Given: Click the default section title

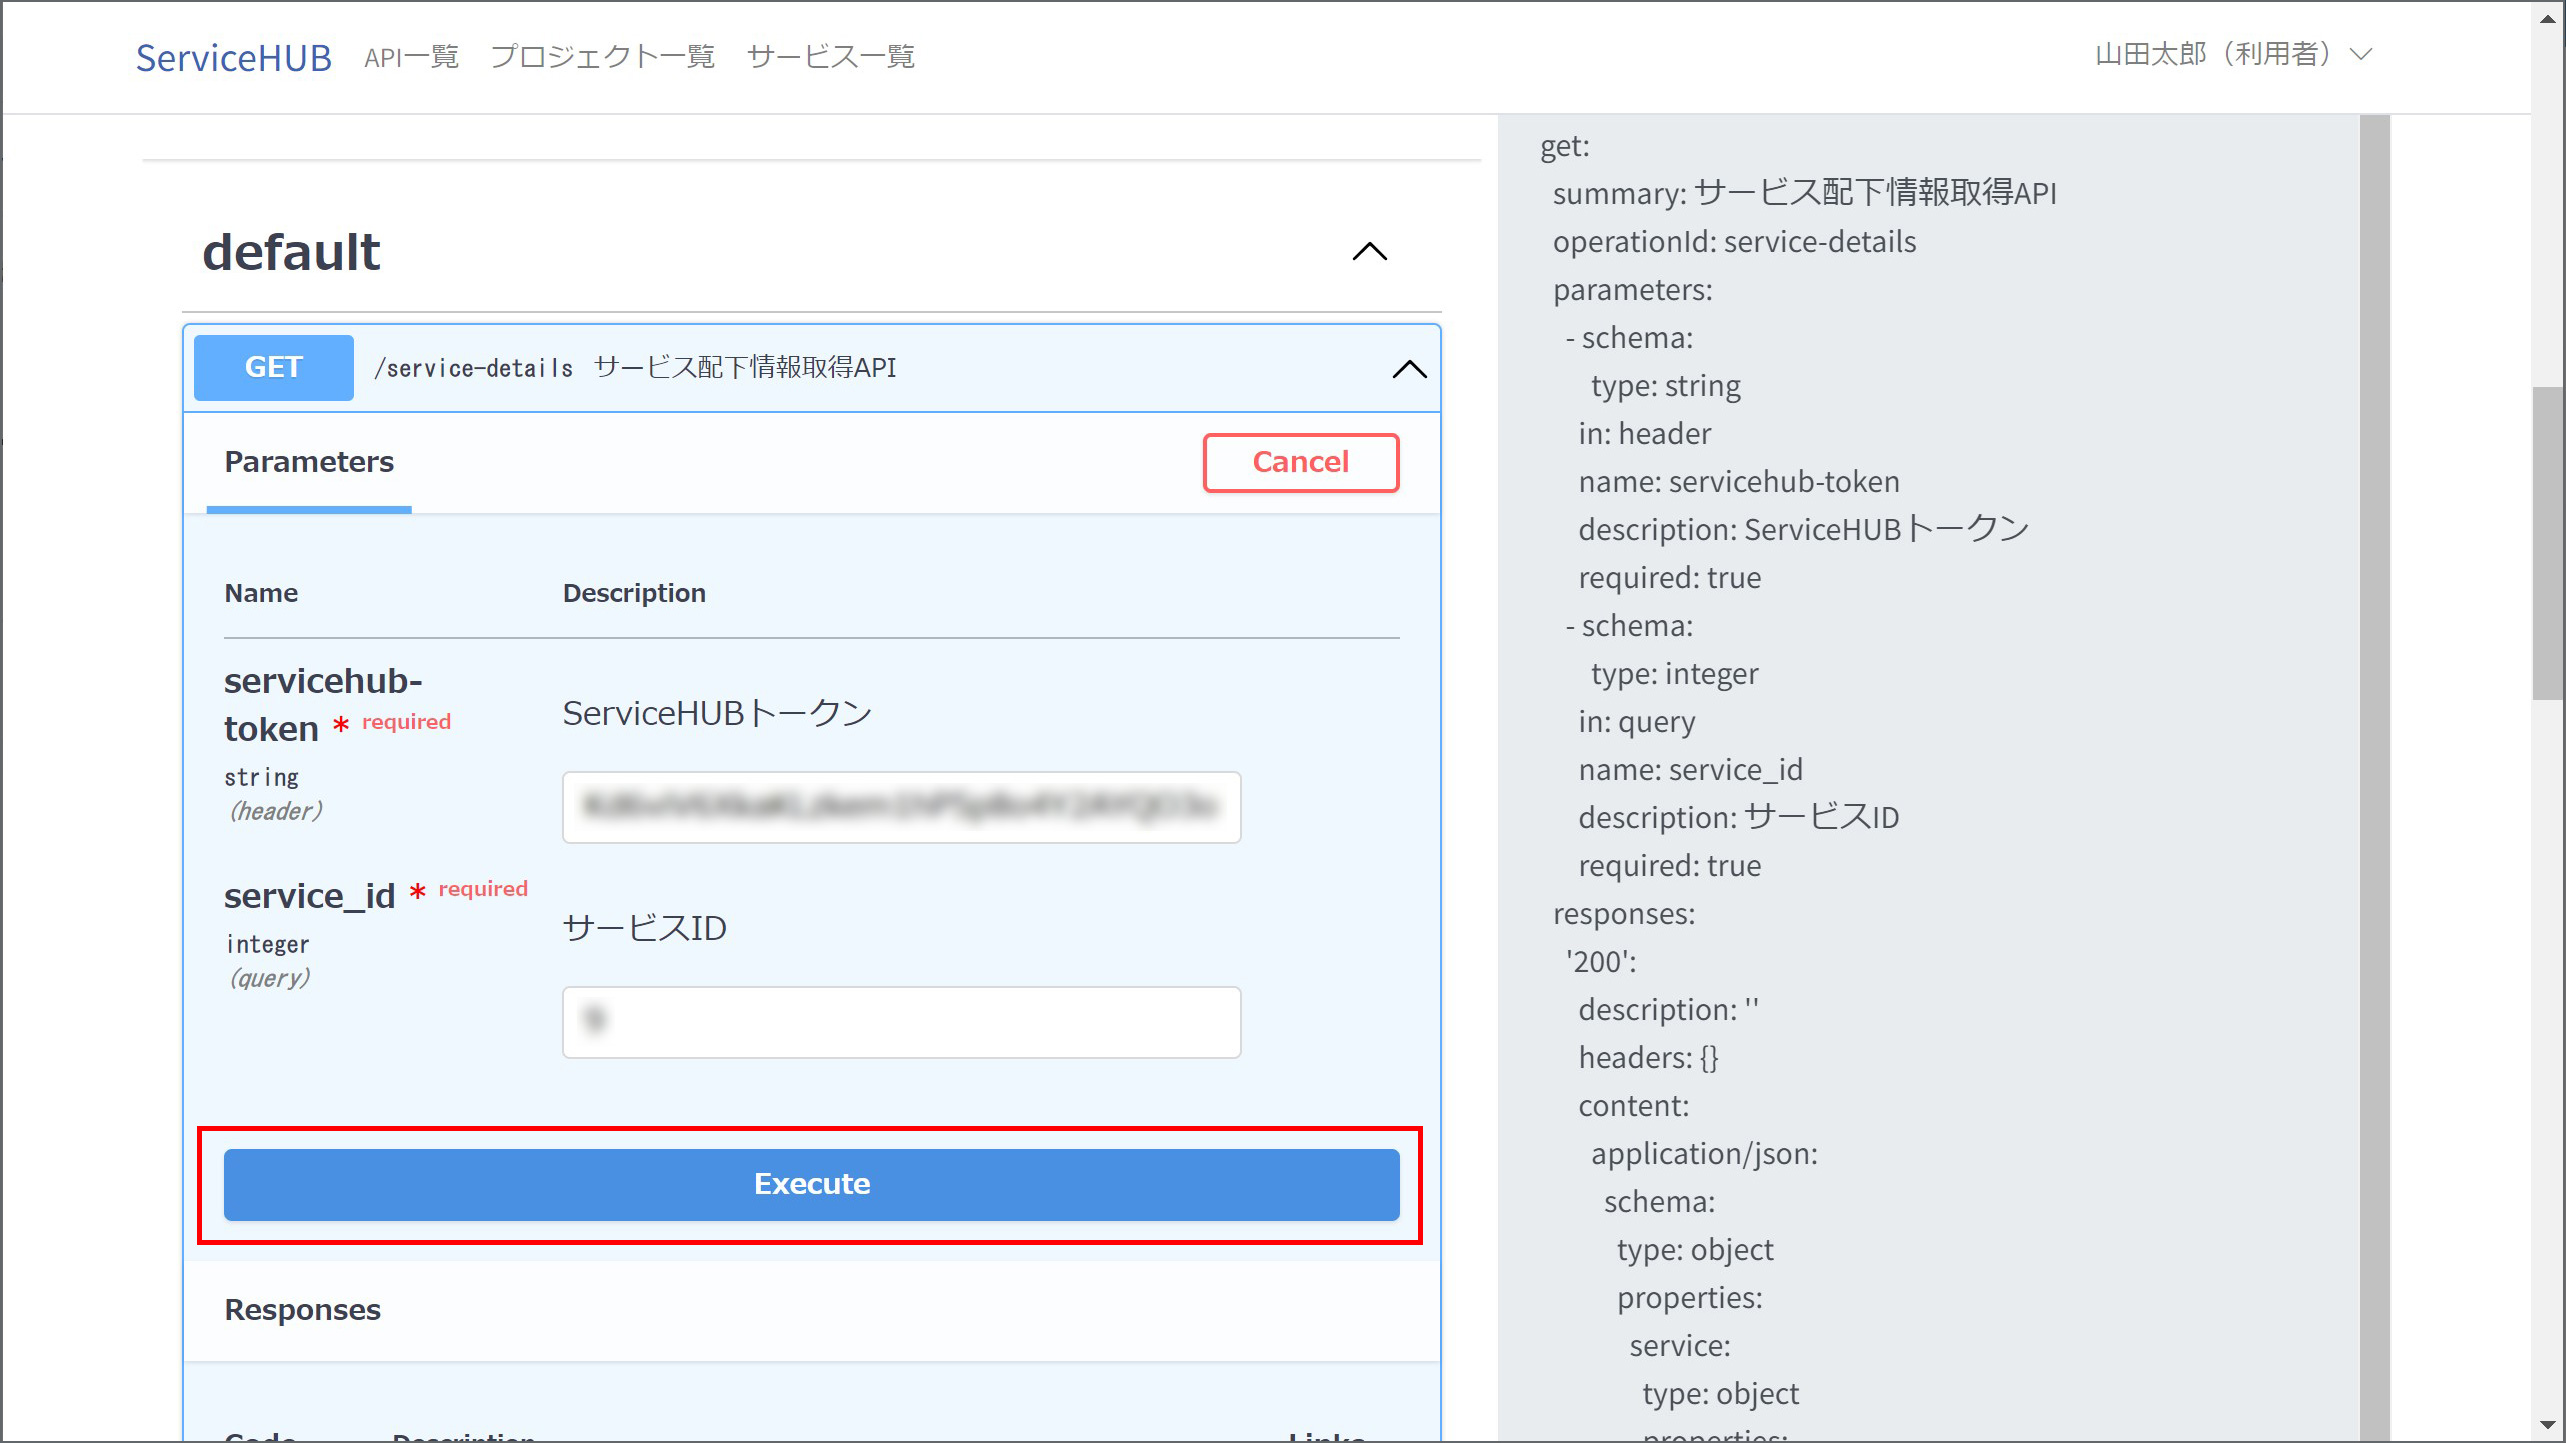Looking at the screenshot, I should pos(291,252).
